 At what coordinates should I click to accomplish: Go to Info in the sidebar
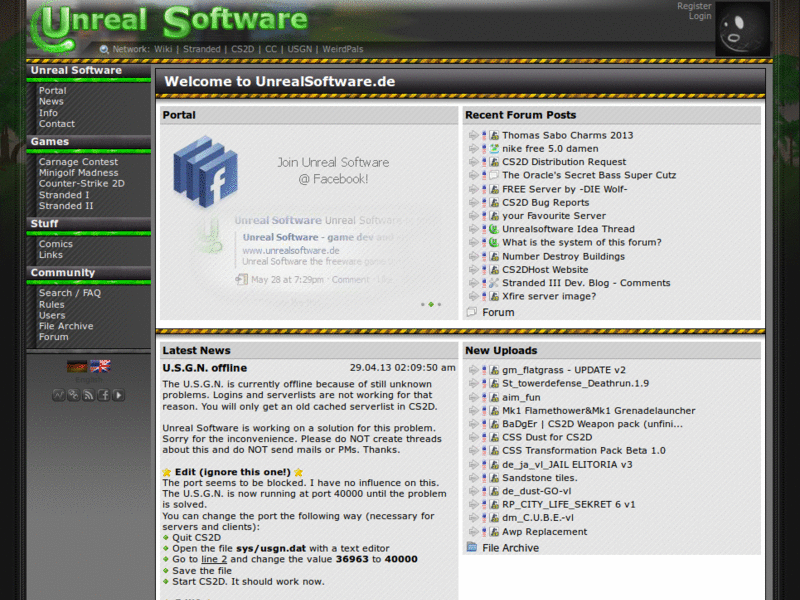(x=48, y=113)
